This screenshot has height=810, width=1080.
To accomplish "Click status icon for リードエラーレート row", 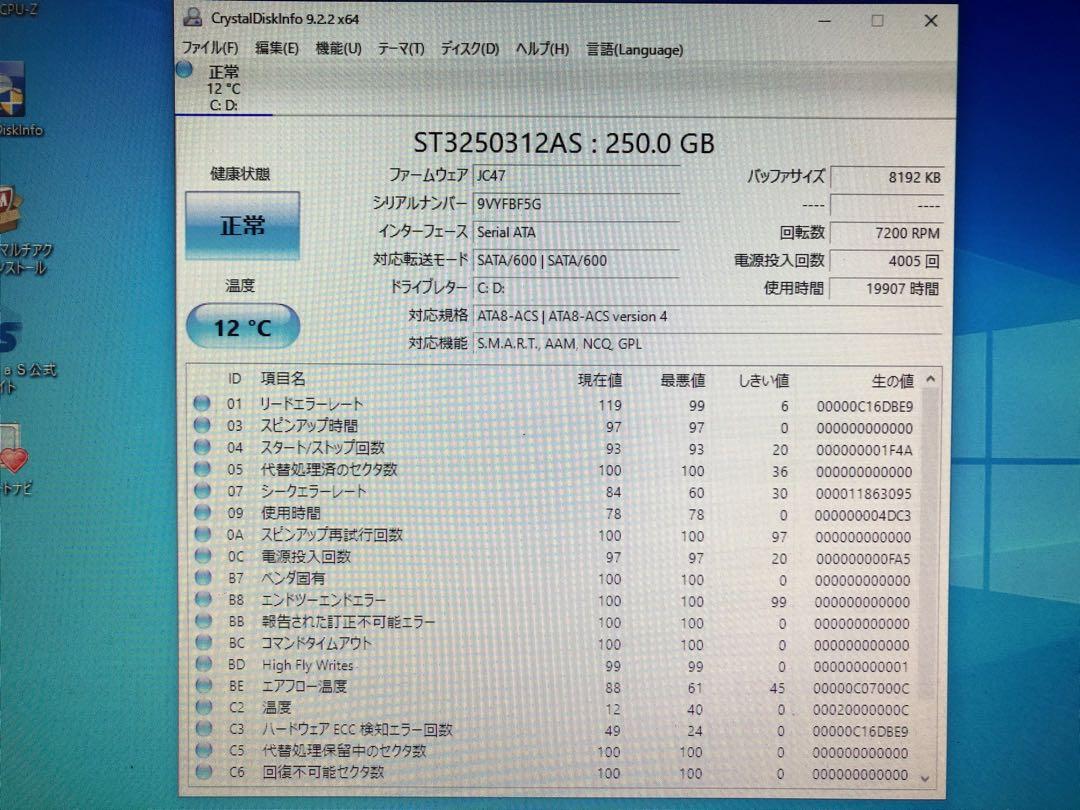I will coord(202,403).
